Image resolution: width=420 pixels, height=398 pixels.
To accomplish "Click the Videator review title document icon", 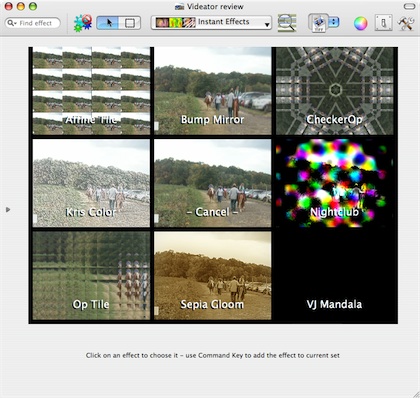I will coord(180,6).
